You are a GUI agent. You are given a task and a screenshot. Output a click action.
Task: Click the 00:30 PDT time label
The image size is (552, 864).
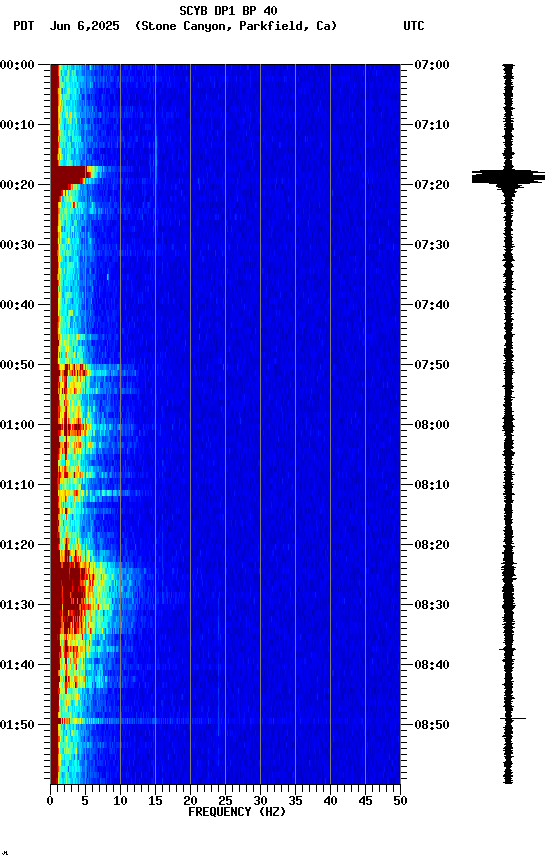[x=17, y=245]
